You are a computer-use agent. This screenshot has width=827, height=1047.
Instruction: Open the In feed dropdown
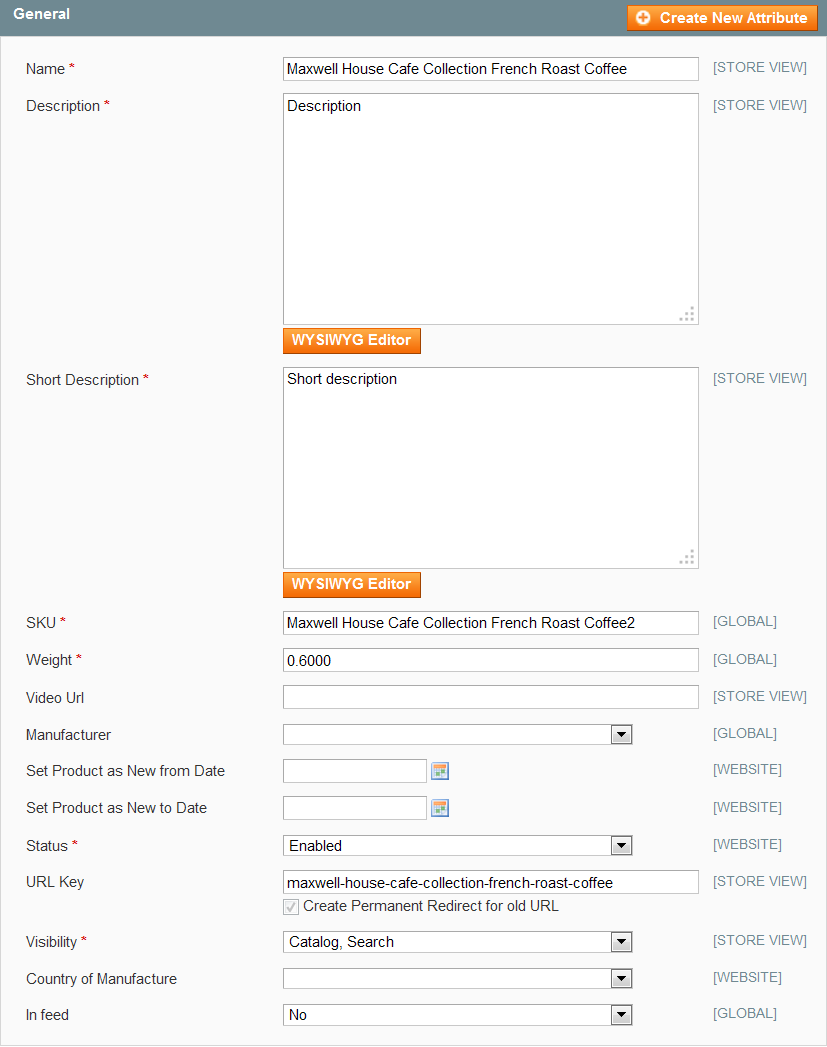coord(457,1015)
